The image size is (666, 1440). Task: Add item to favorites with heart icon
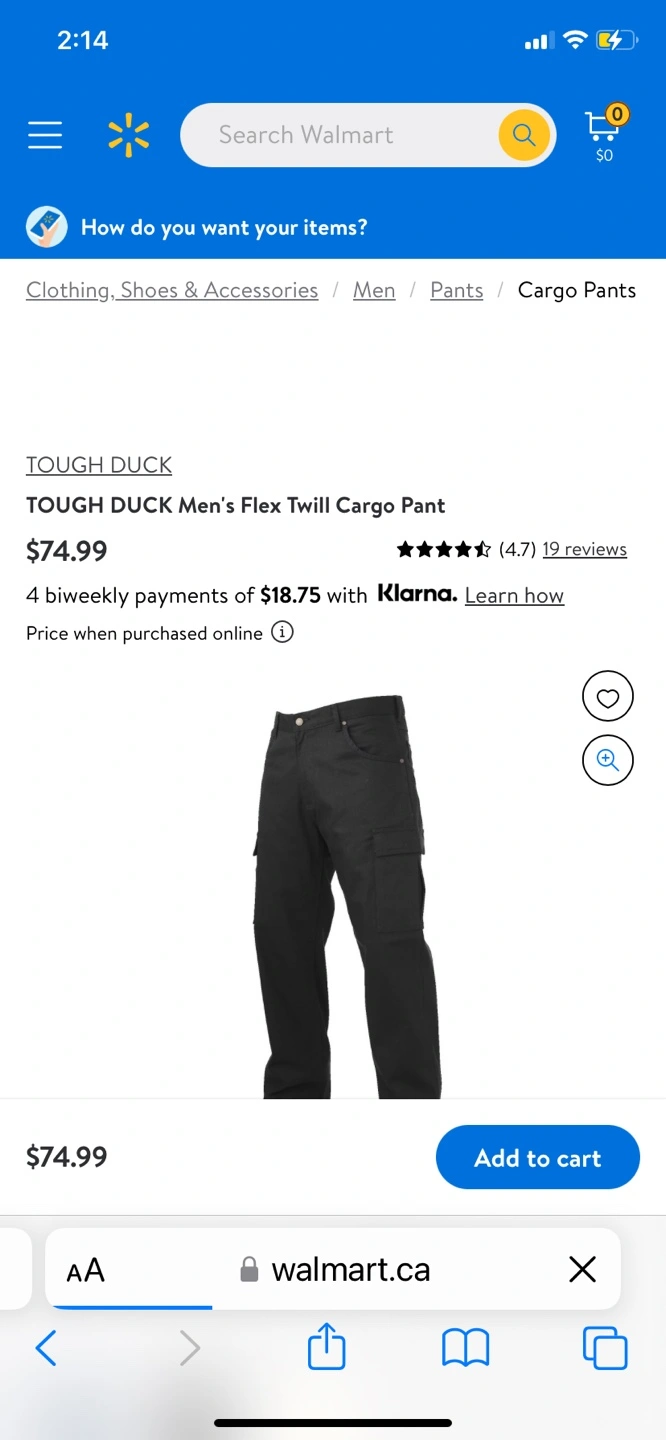608,697
